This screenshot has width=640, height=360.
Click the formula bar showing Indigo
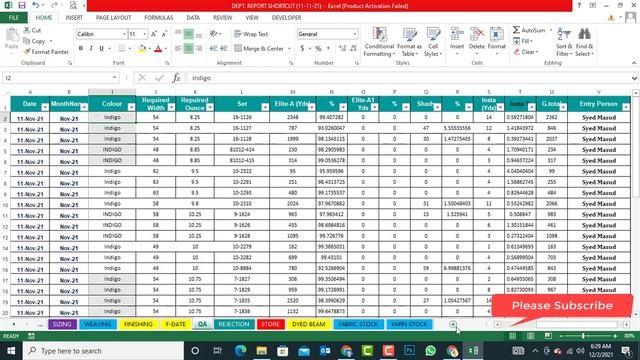tap(410, 78)
